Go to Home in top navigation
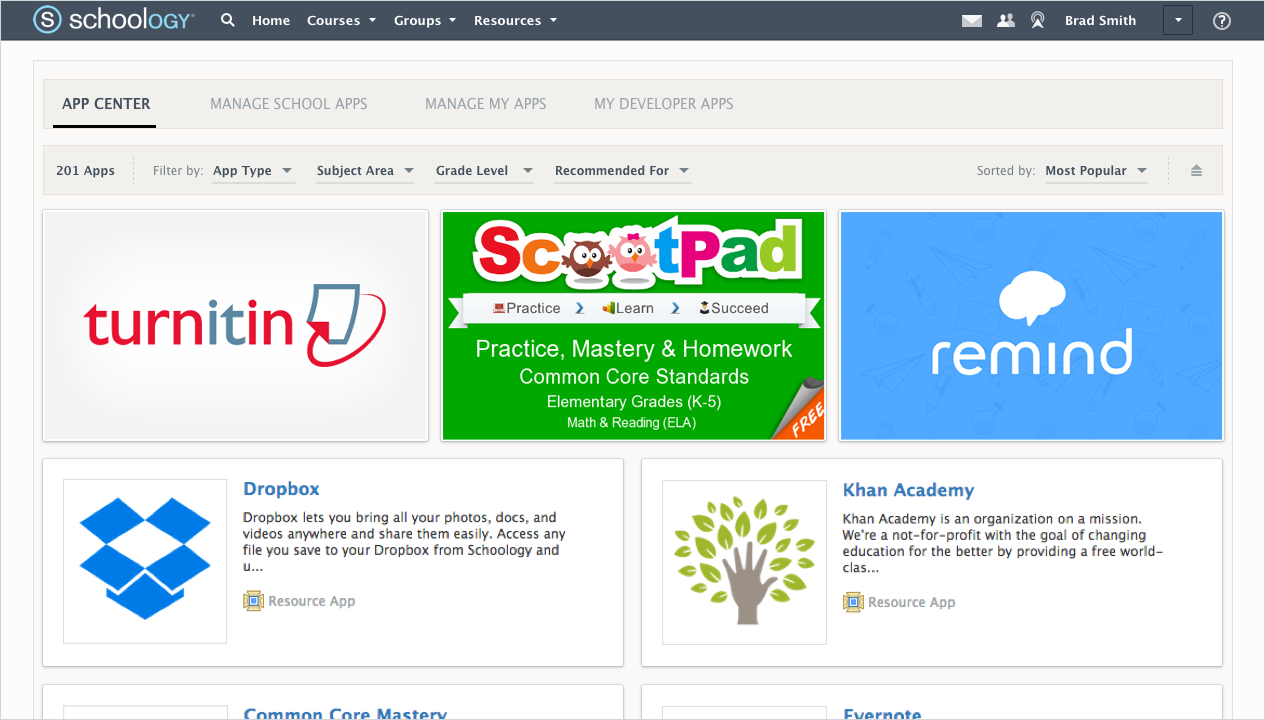Viewport: 1265px width, 720px height. [271, 20]
